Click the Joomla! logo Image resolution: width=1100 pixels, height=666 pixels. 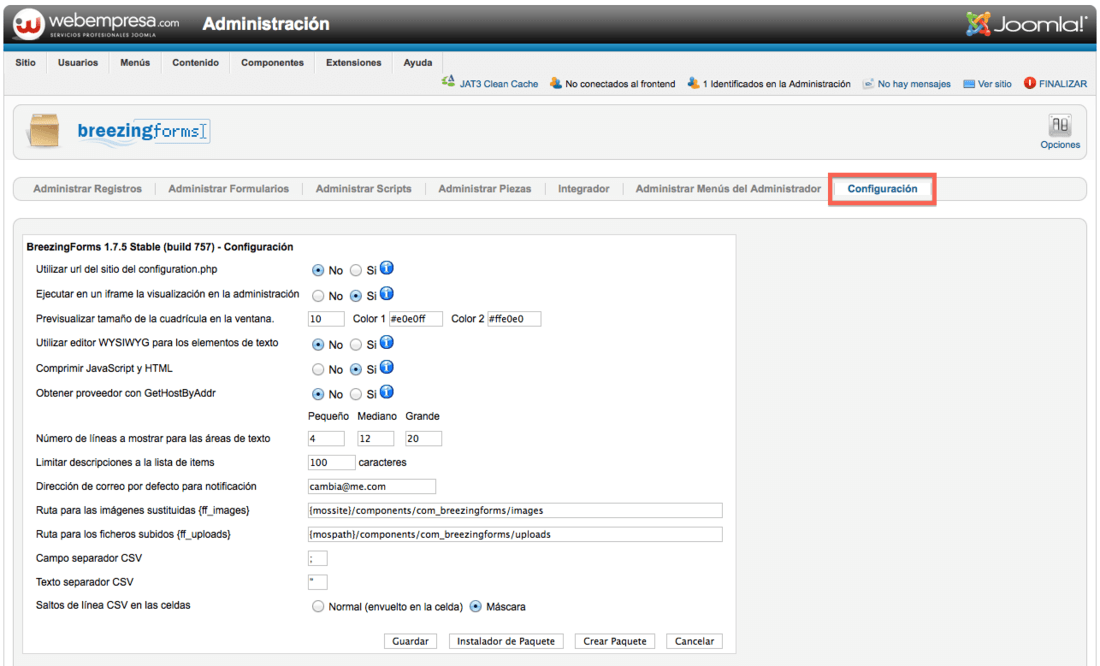click(1026, 24)
